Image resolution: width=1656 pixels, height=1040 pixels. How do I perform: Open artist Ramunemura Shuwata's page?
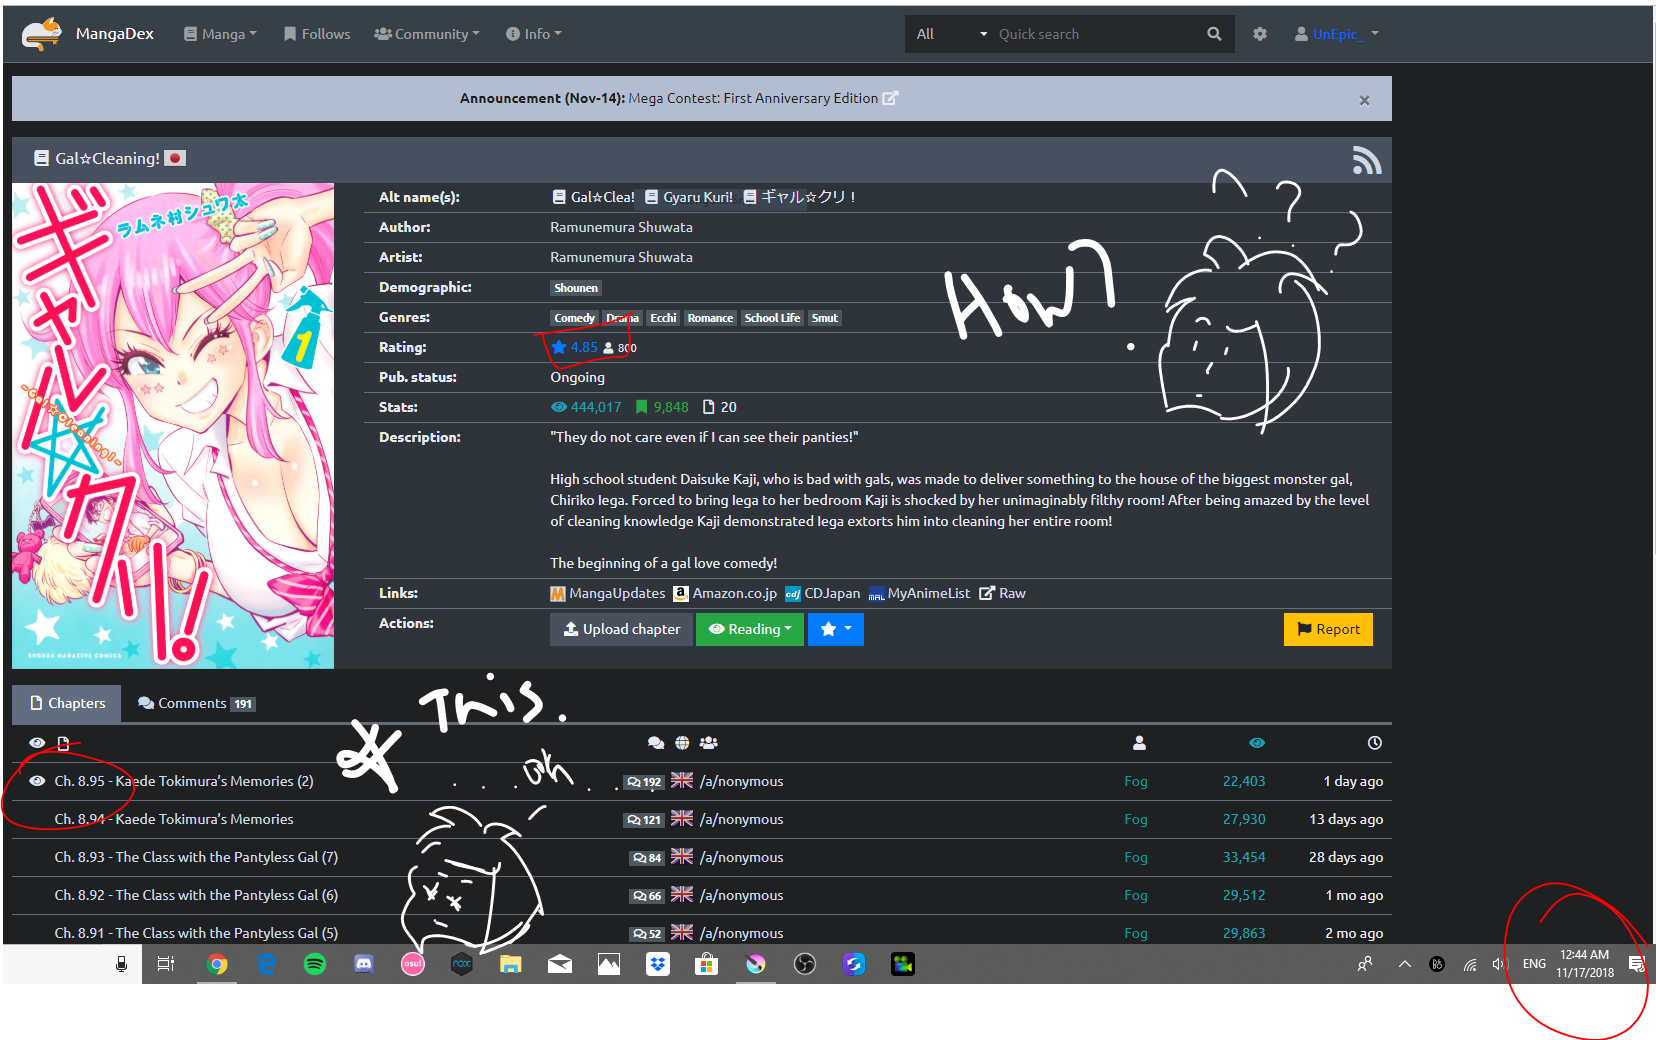pos(621,257)
